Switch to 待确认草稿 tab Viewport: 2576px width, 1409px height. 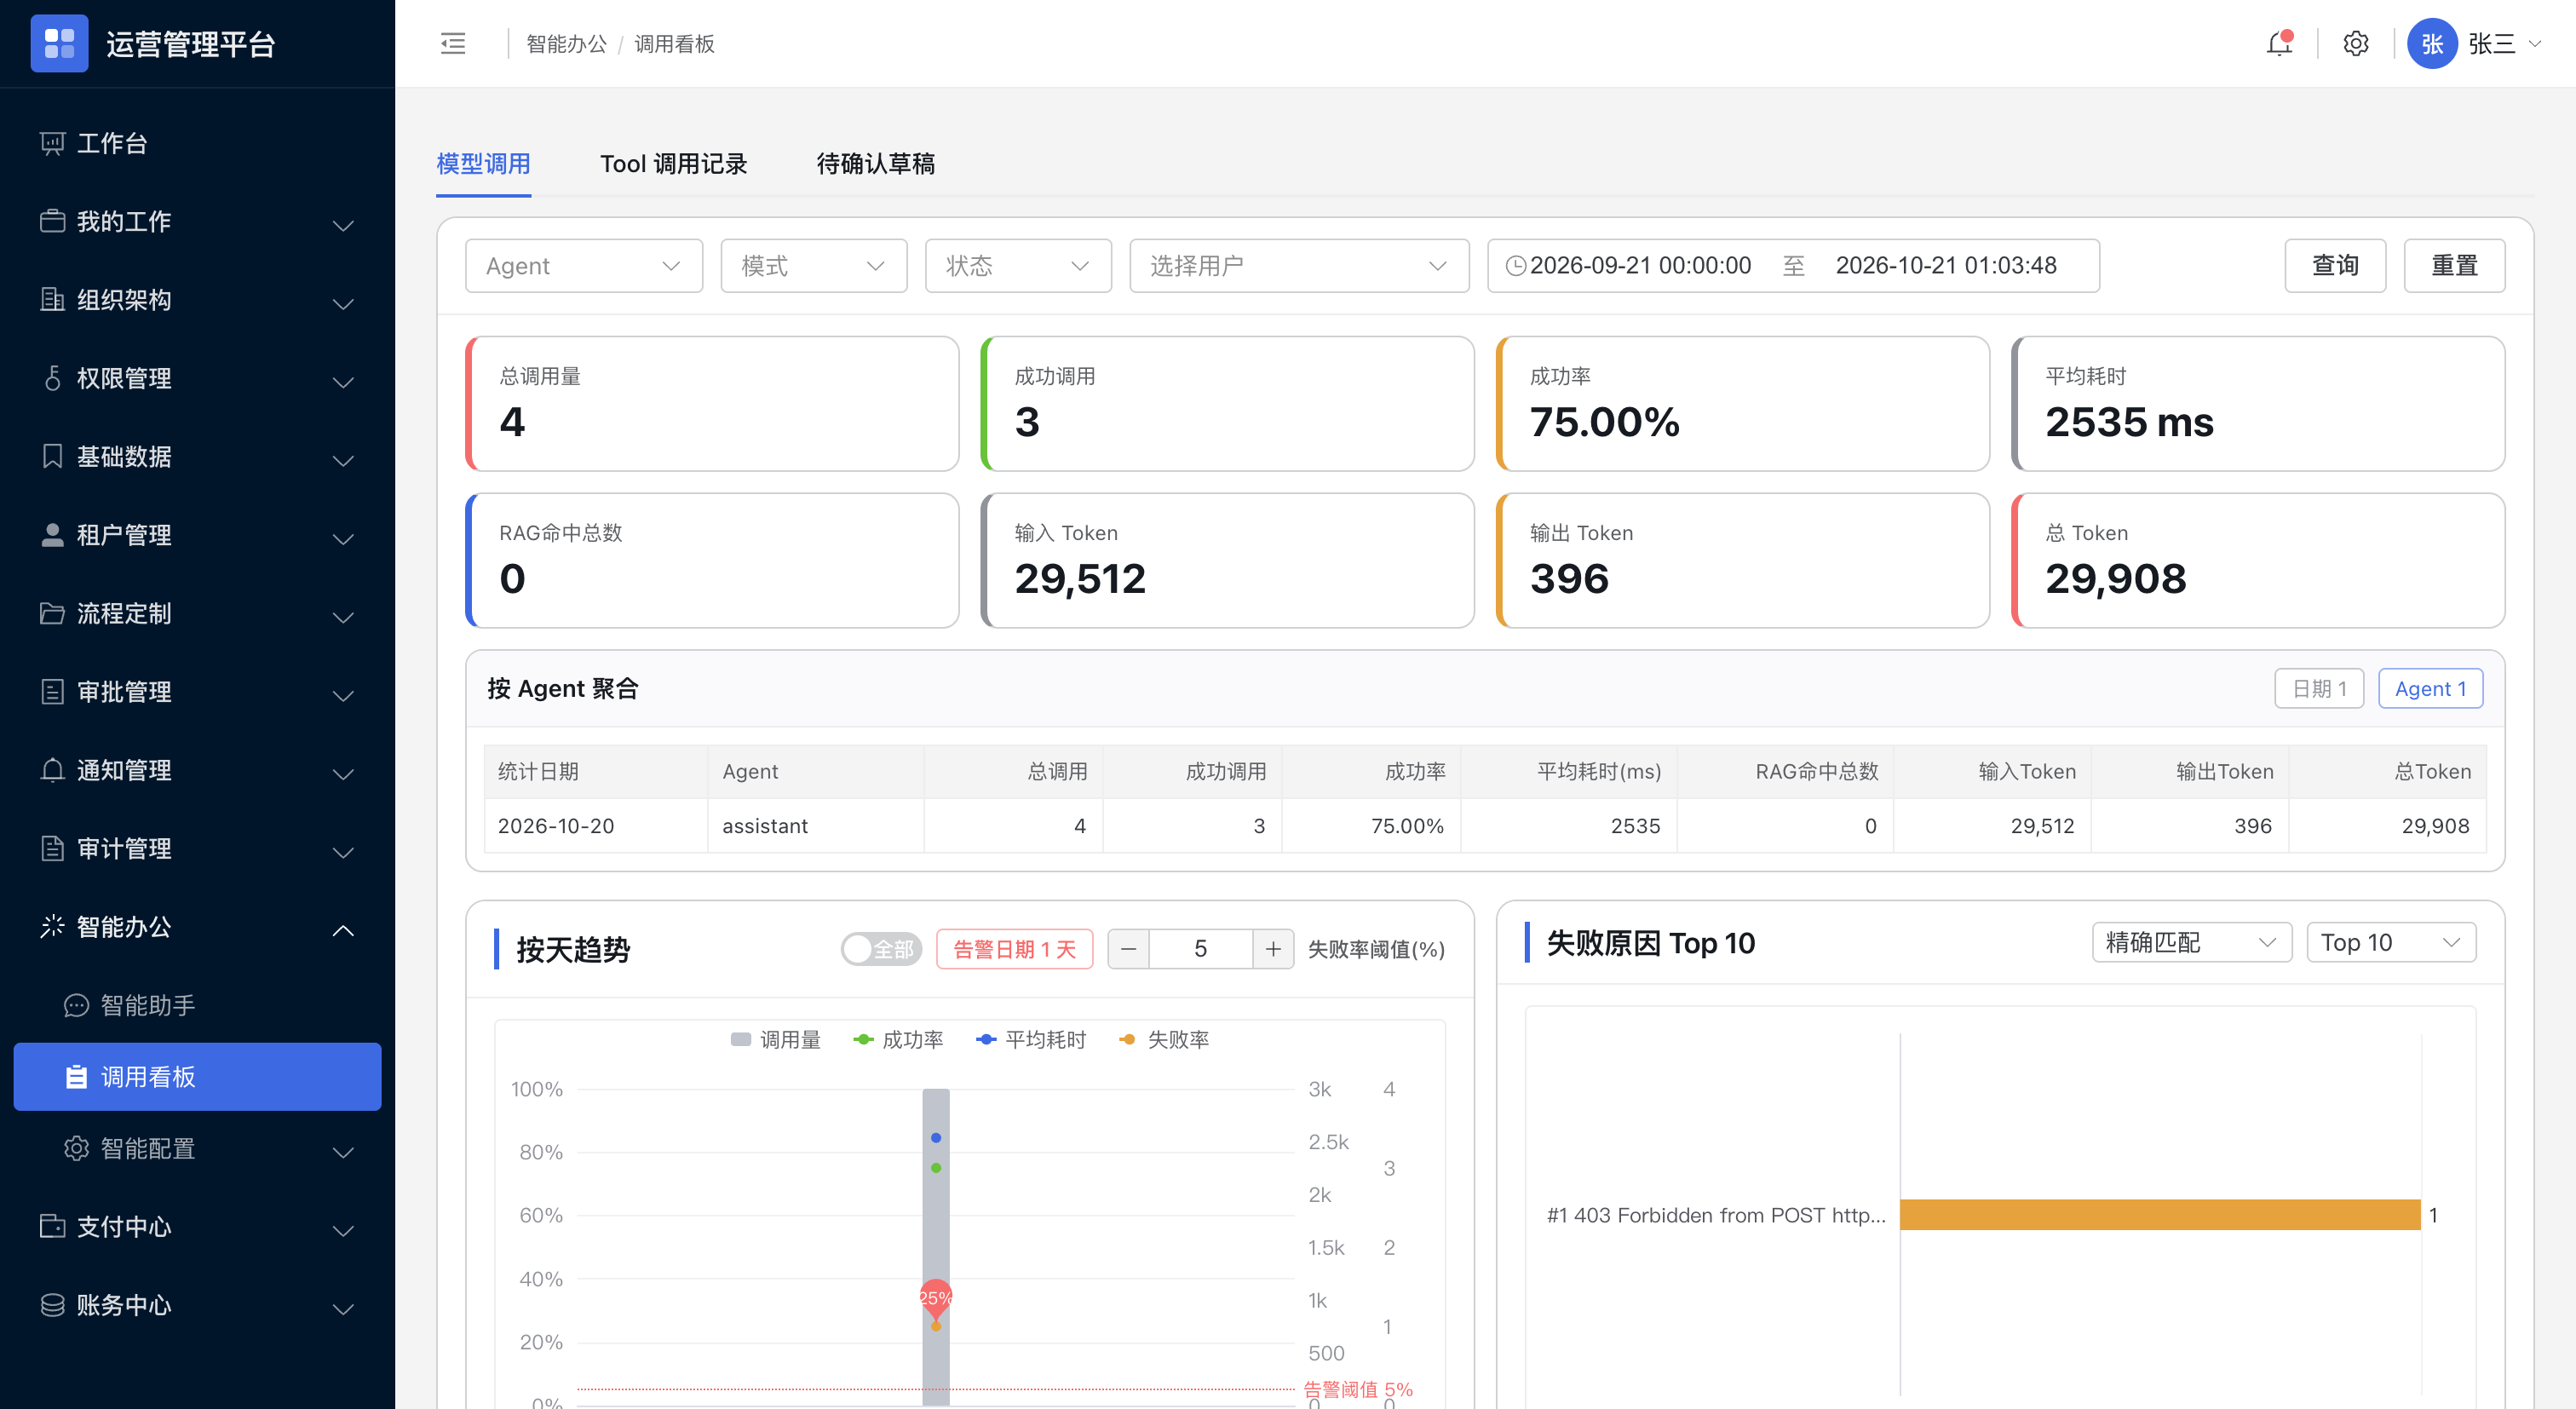tap(875, 164)
